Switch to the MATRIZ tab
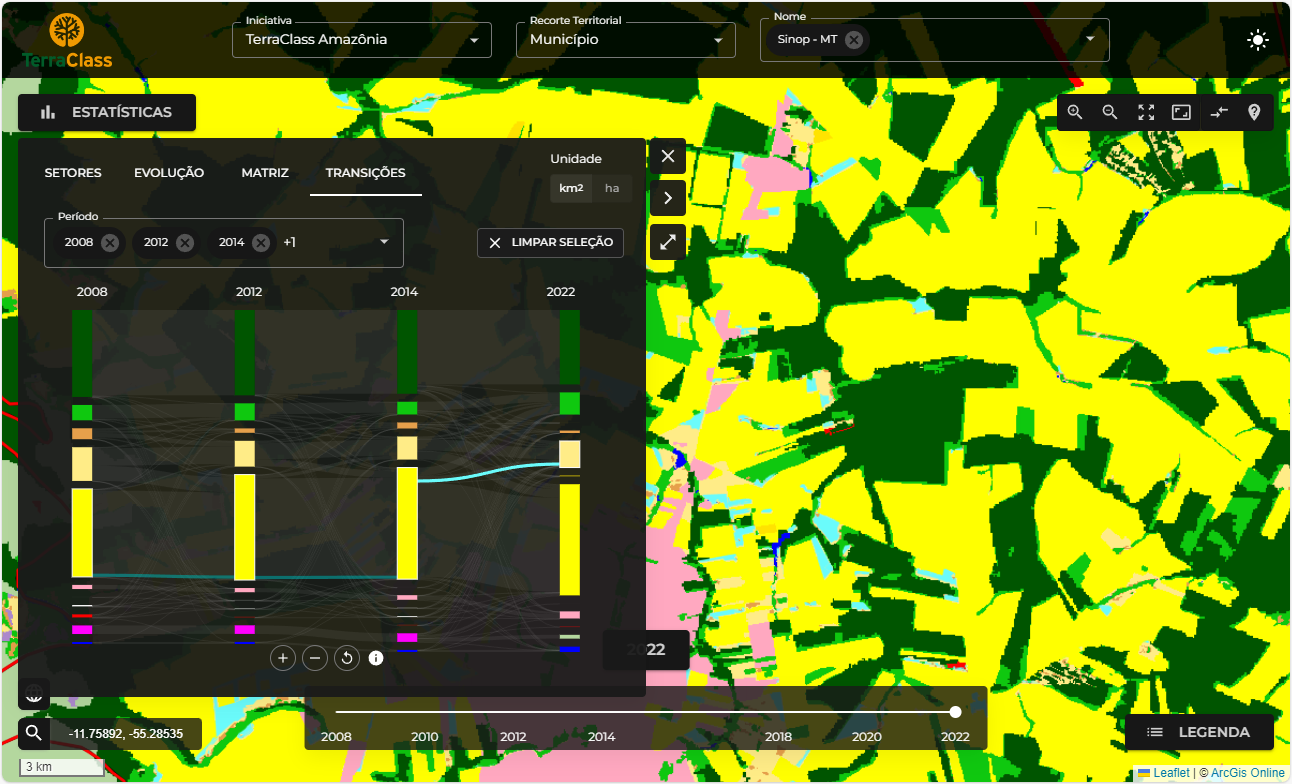The height and width of the screenshot is (784, 1292). click(x=265, y=173)
